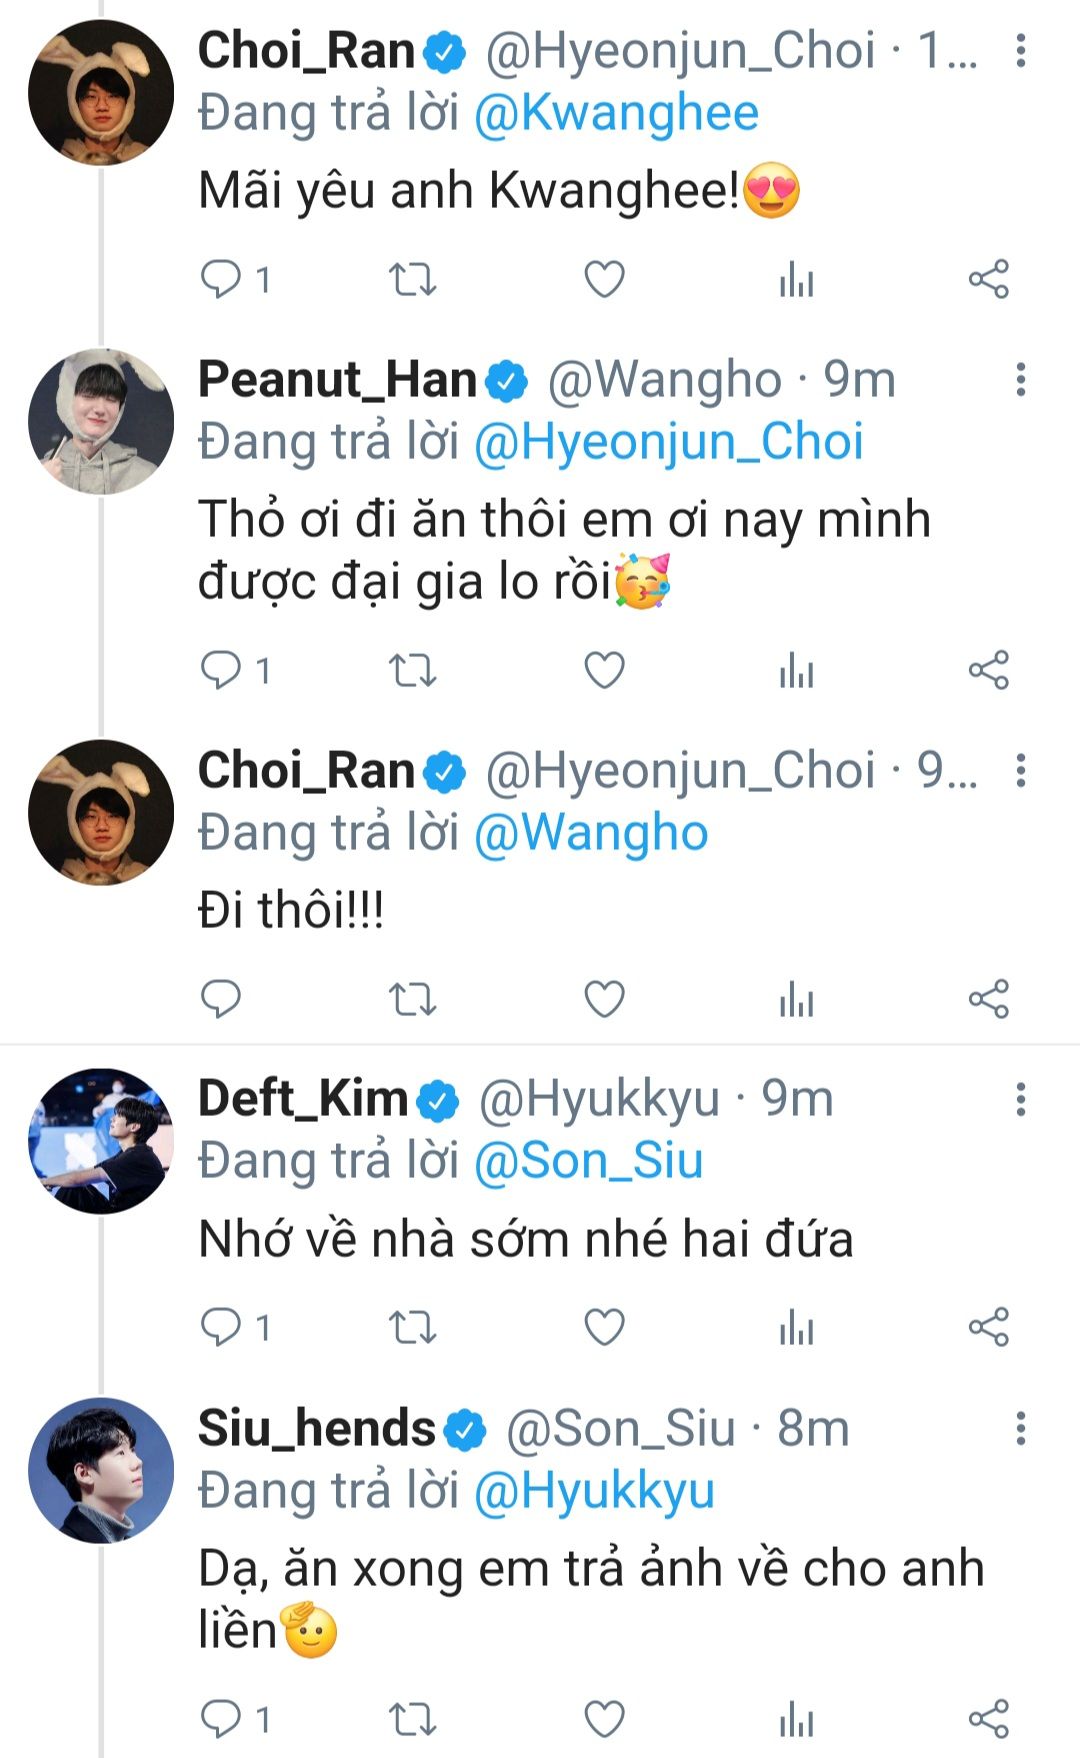This screenshot has width=1080, height=1758.
Task: View analytics for Deft_Kim's tweet
Action: 797,1327
